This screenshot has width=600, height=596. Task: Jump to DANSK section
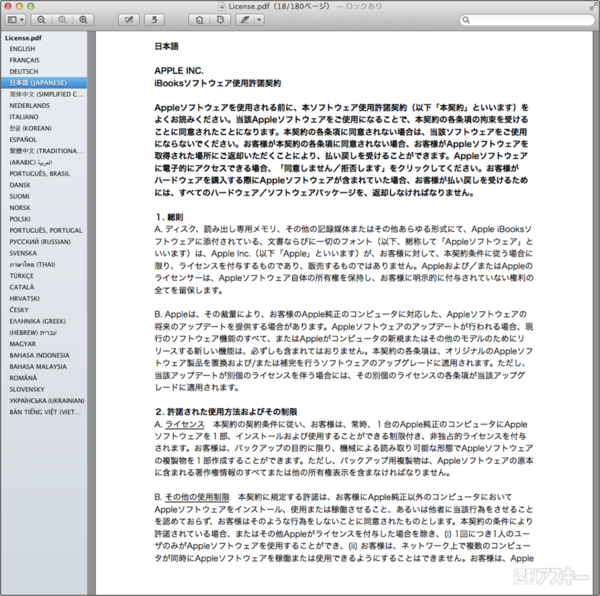pyautogui.click(x=20, y=185)
